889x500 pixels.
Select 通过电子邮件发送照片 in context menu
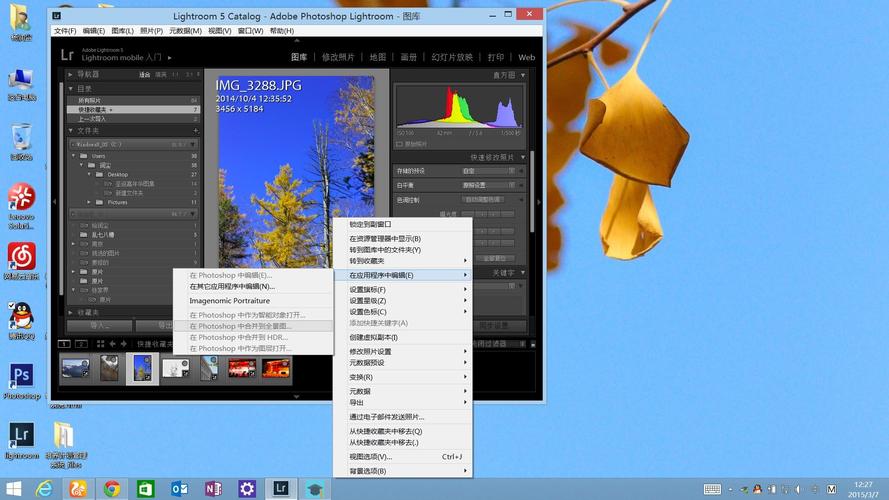coord(403,417)
